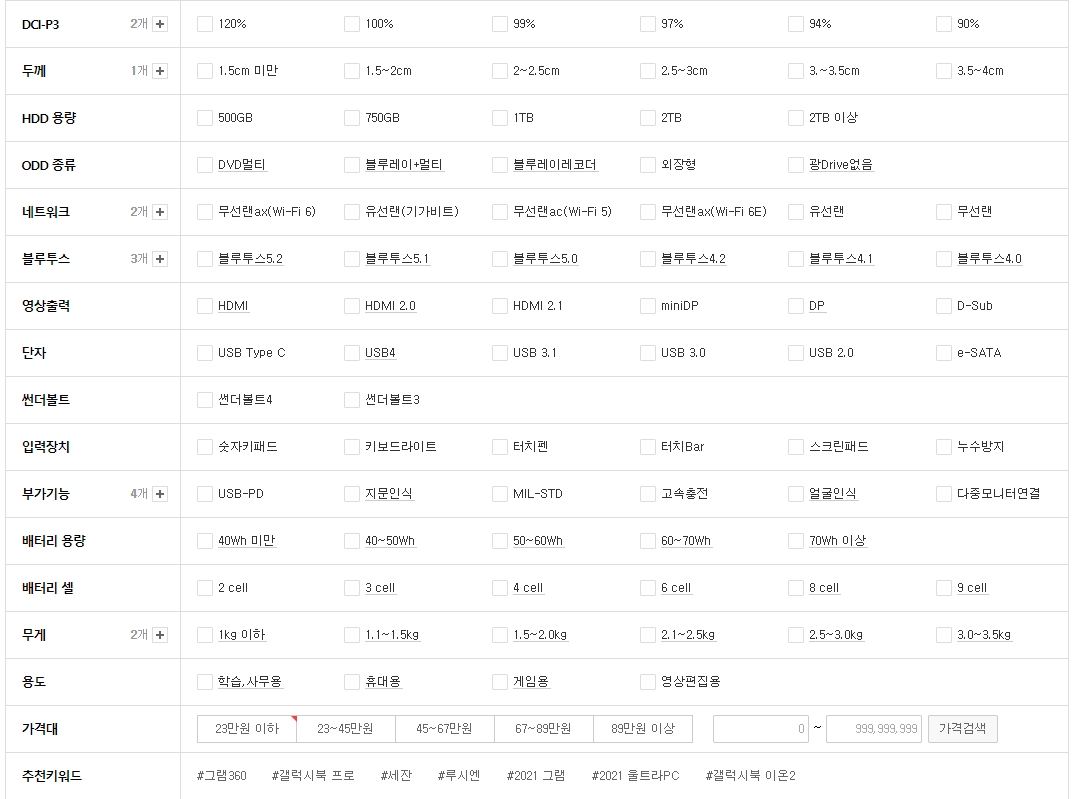Screen dimensions: 1074x799
Task: Click the 40Wh 미만 battery label
Action: click(x=247, y=541)
